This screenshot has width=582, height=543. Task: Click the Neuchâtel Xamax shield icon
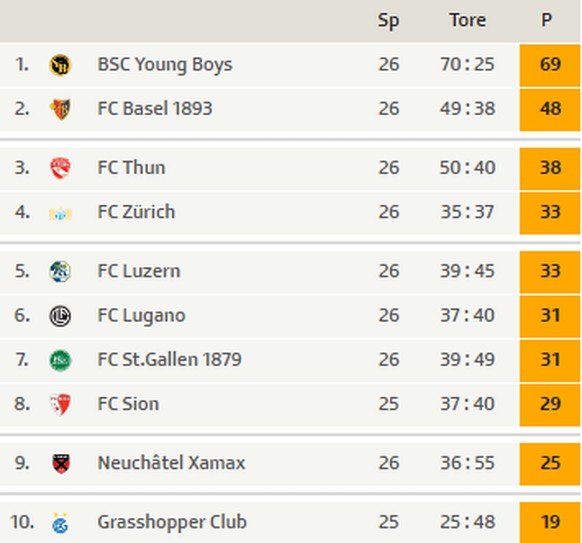(61, 464)
